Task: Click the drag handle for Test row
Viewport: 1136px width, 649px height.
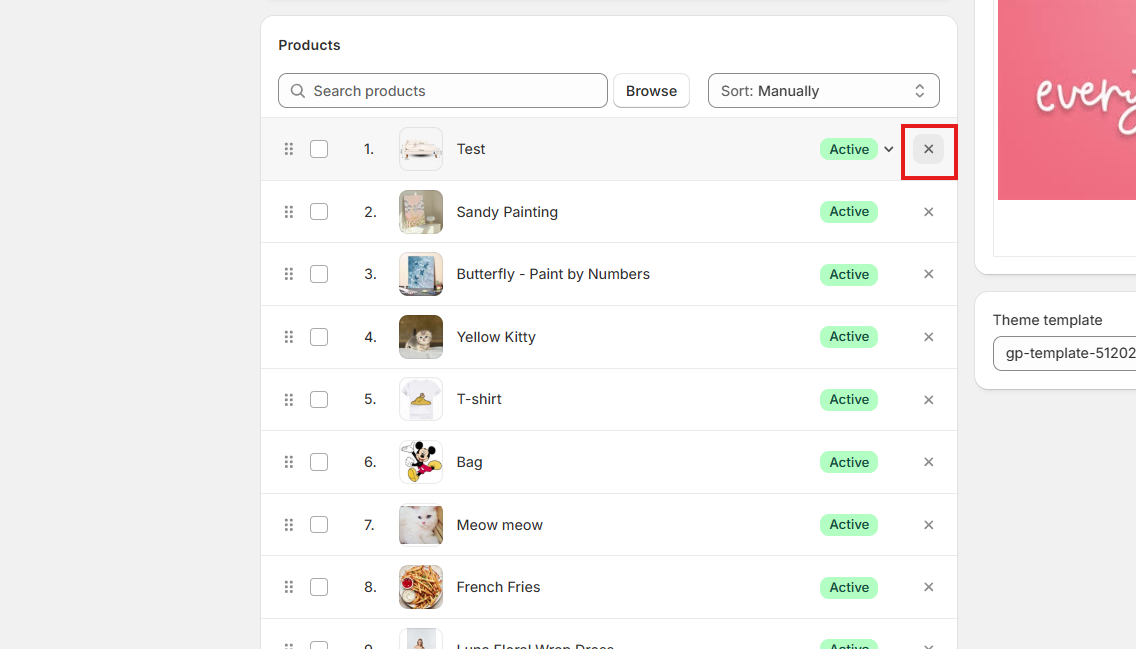Action: (x=289, y=149)
